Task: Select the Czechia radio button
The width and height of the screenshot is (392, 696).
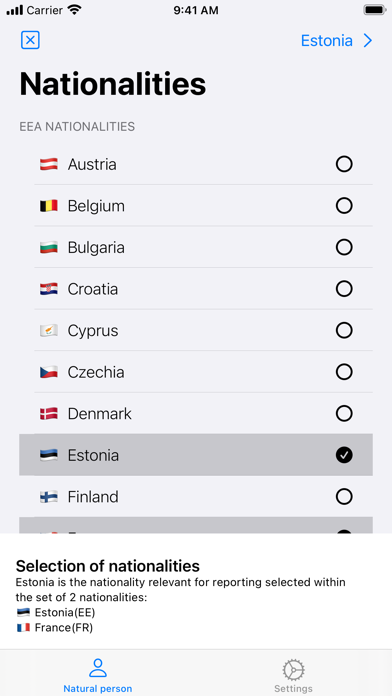Action: tap(344, 372)
